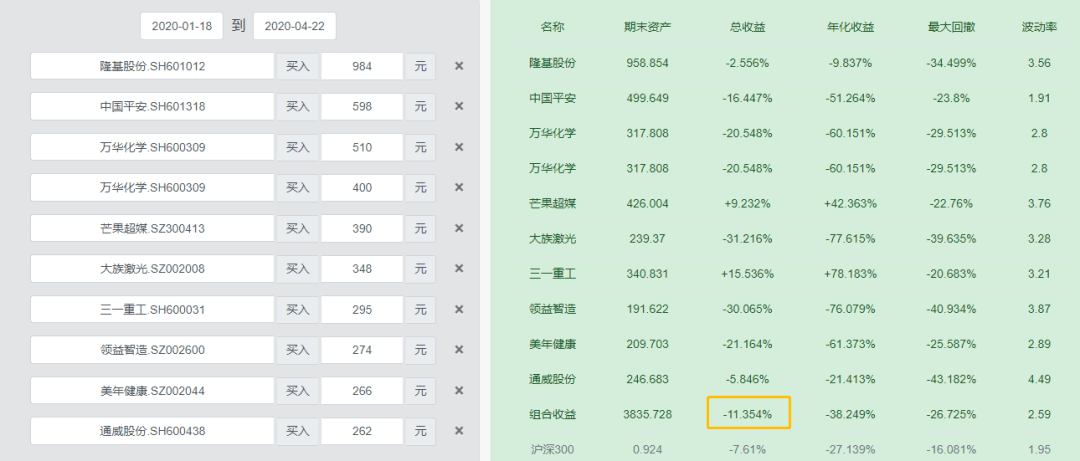
Task: Delete the 万华化学 510 元 row via X
Action: (x=459, y=147)
